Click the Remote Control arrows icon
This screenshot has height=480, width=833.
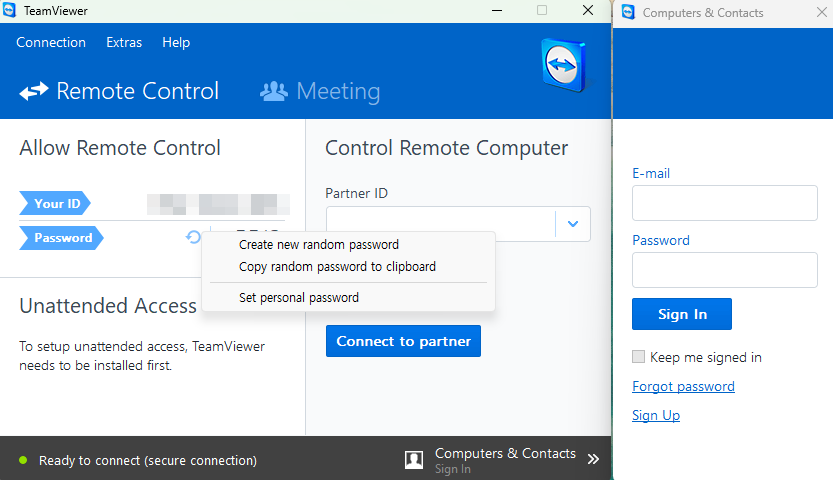tap(33, 91)
